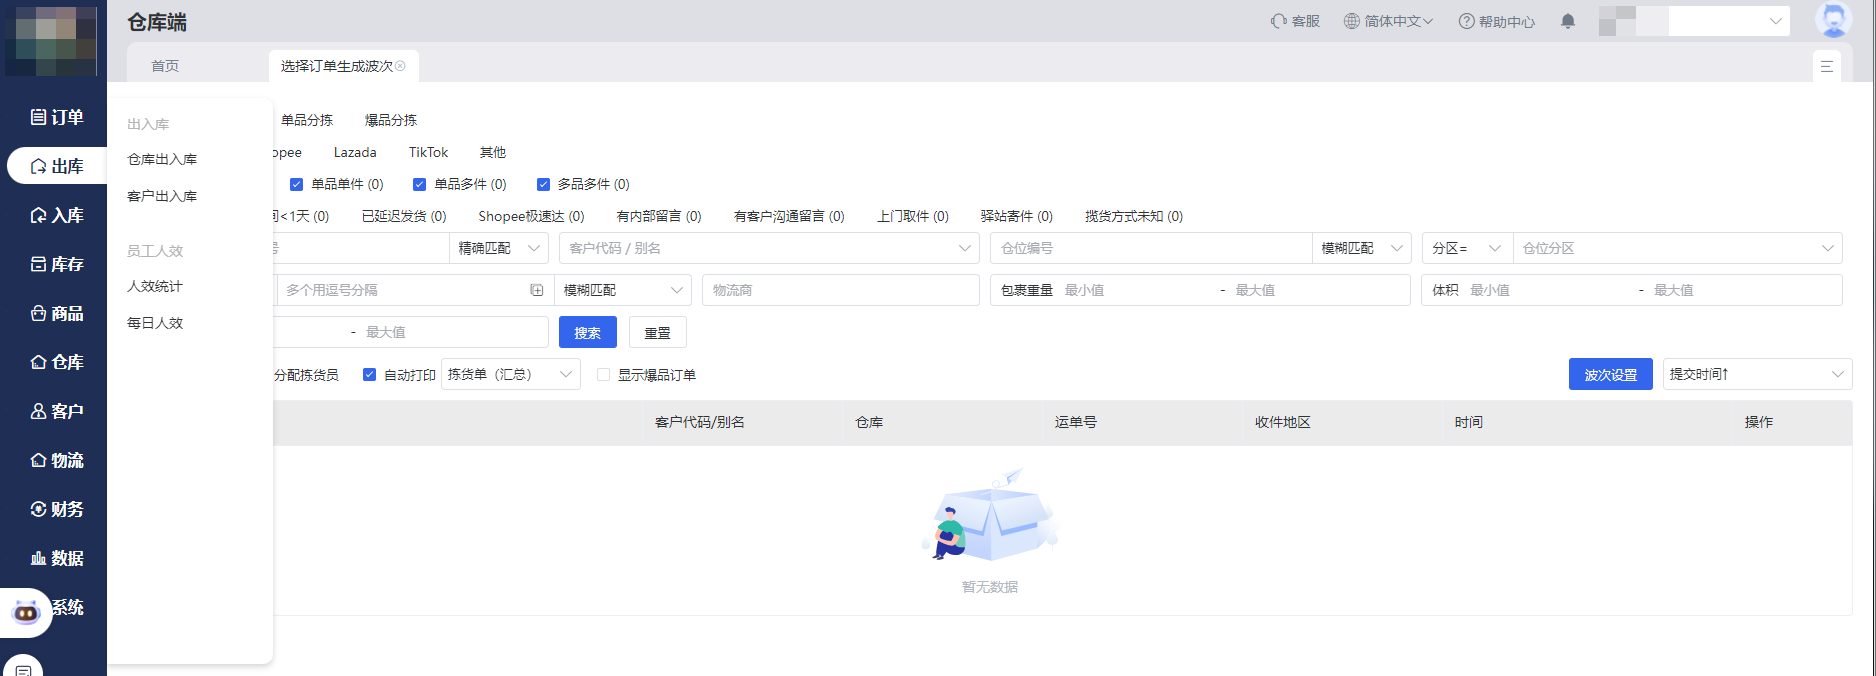Image resolution: width=1876 pixels, height=676 pixels.
Task: Open 帮助中心 help link
Action: pos(1496,21)
